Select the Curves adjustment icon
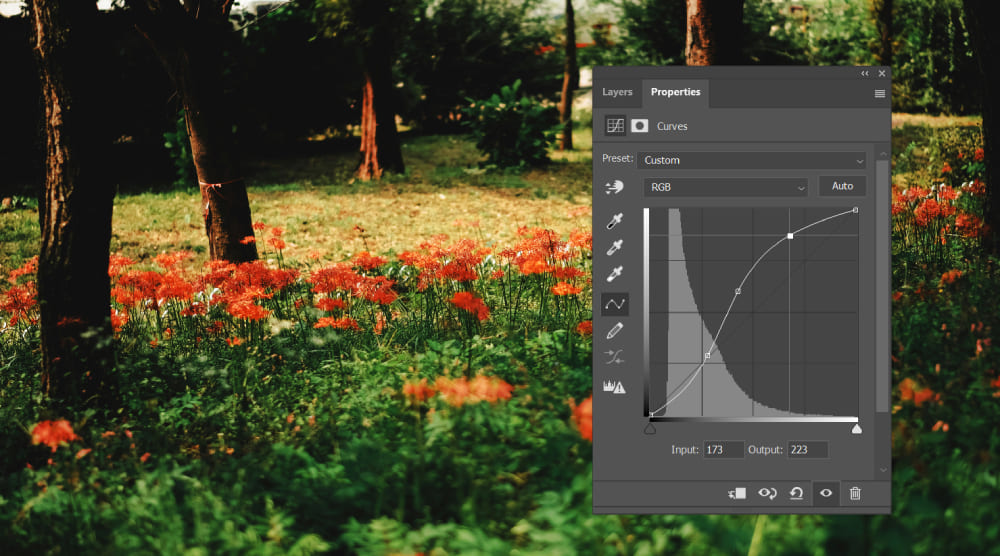The image size is (1000, 556). 615,126
